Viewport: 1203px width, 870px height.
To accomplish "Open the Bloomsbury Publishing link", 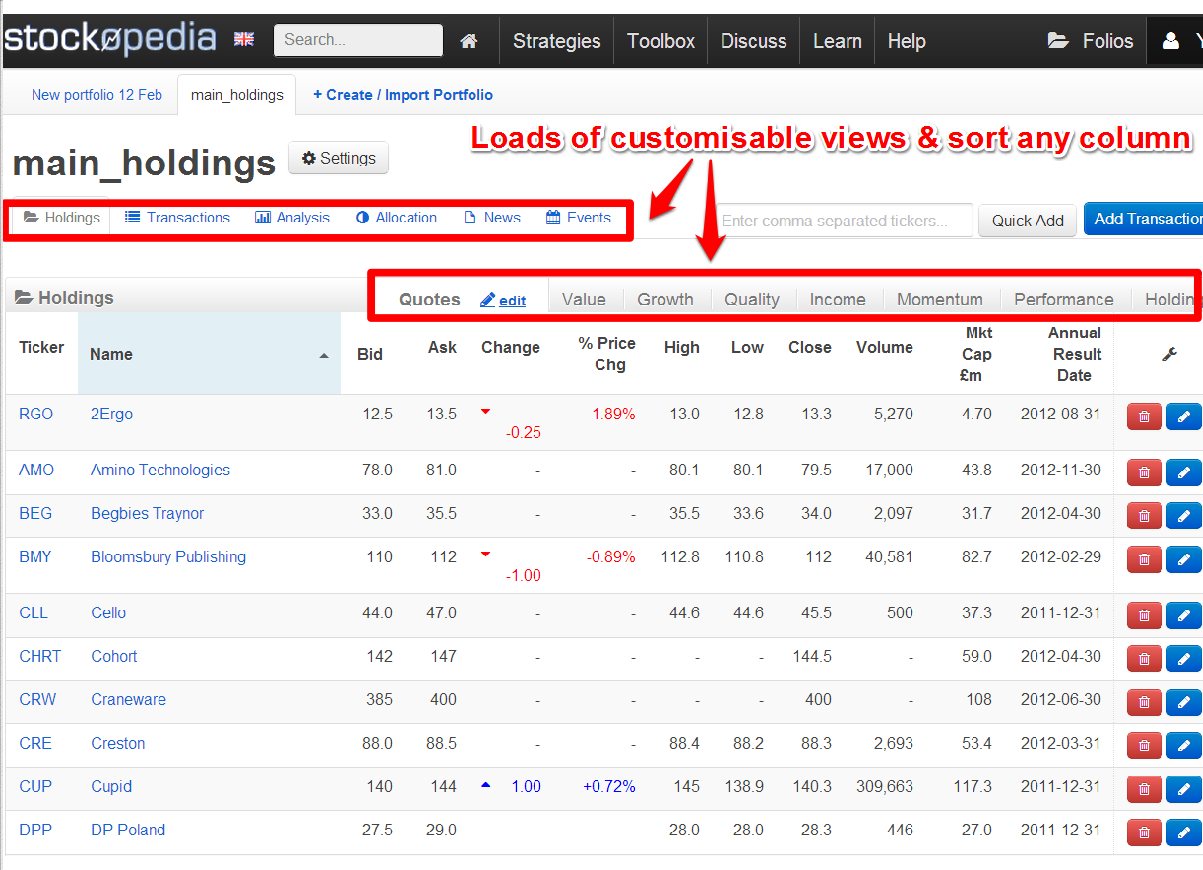I will click(168, 557).
